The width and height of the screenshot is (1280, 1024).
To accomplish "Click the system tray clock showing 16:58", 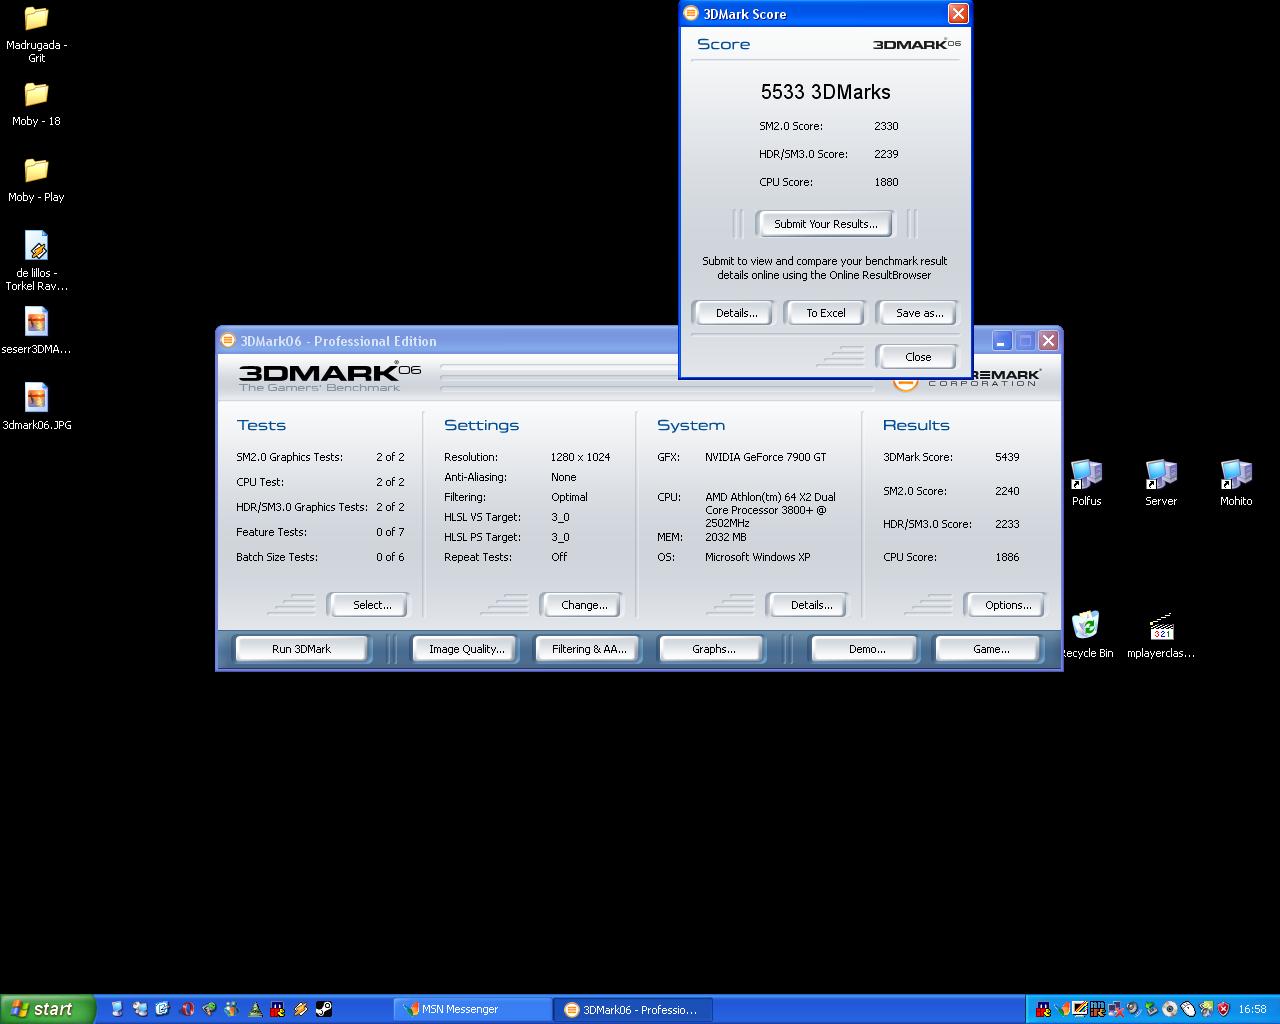I will pyautogui.click(x=1253, y=1009).
